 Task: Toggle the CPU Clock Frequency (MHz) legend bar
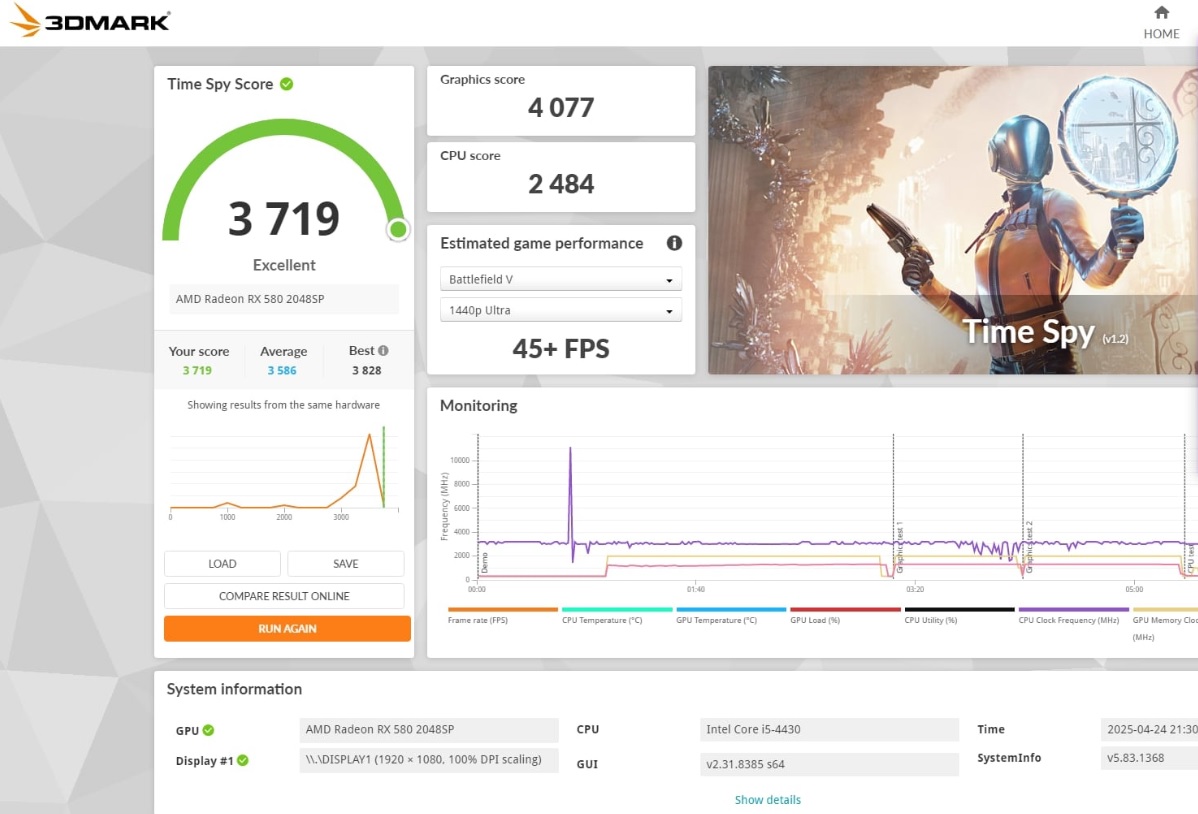(1073, 610)
